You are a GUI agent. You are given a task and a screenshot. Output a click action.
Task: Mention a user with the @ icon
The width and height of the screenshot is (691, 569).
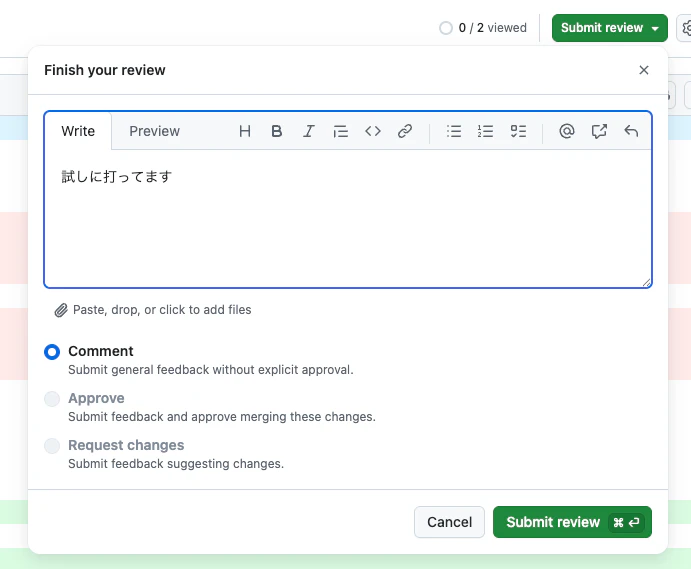[x=567, y=131]
